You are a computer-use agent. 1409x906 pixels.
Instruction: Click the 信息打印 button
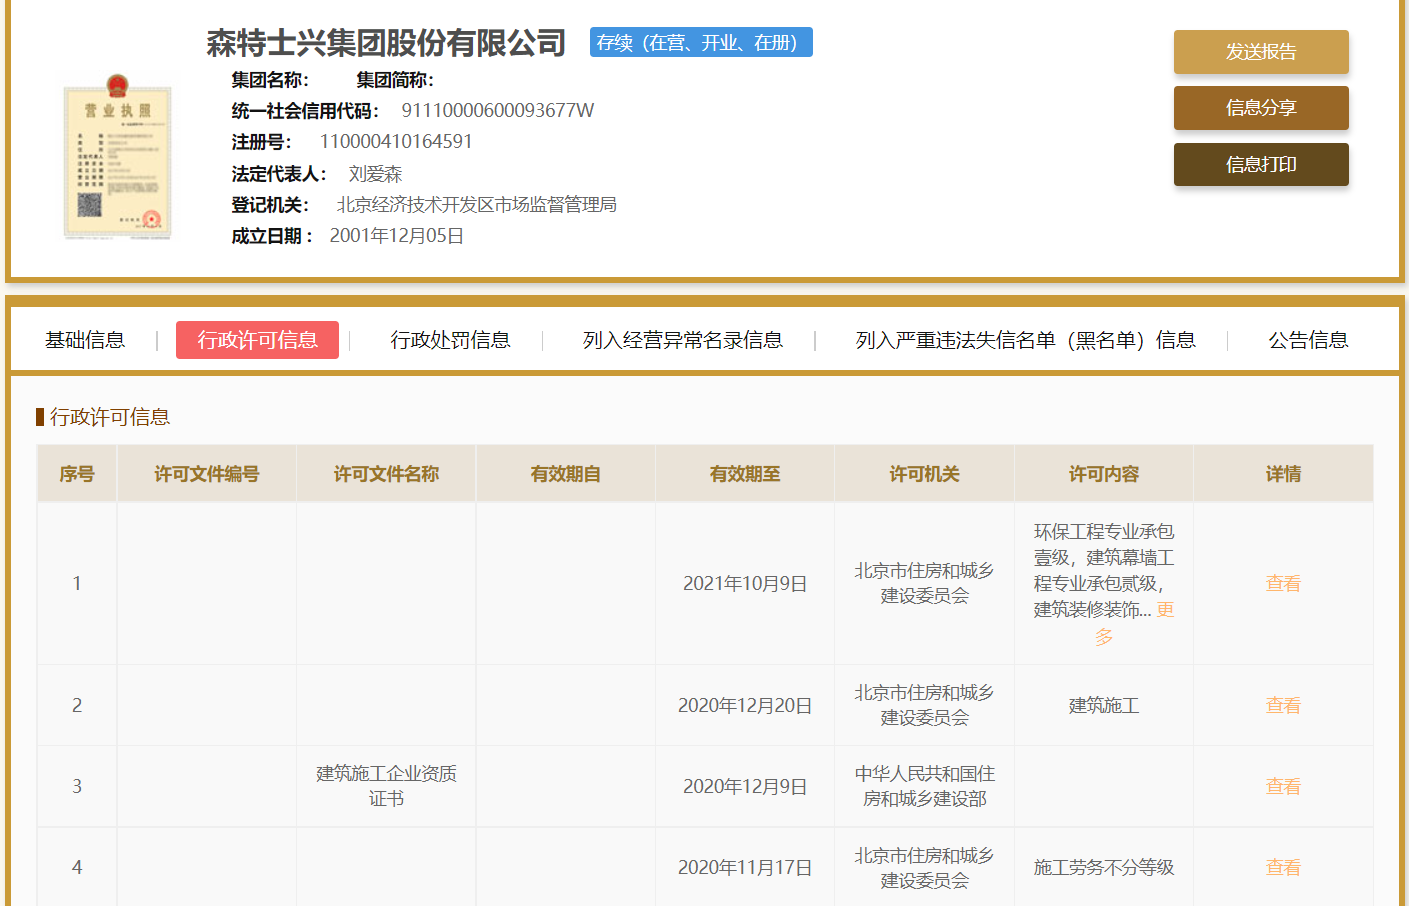coord(1261,165)
